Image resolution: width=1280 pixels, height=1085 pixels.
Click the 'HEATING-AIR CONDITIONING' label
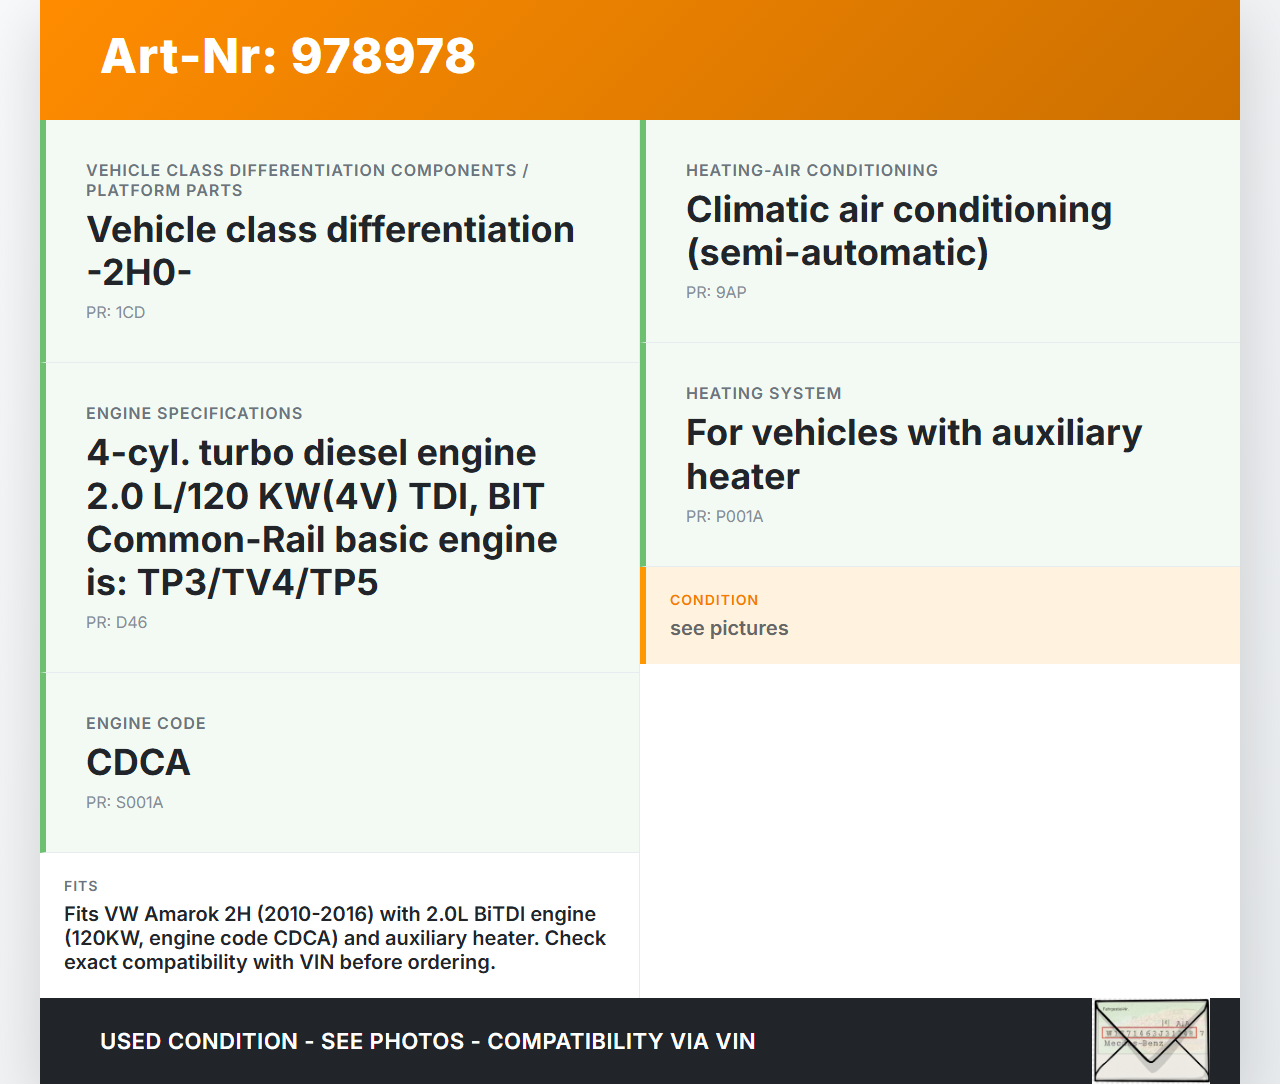click(812, 170)
